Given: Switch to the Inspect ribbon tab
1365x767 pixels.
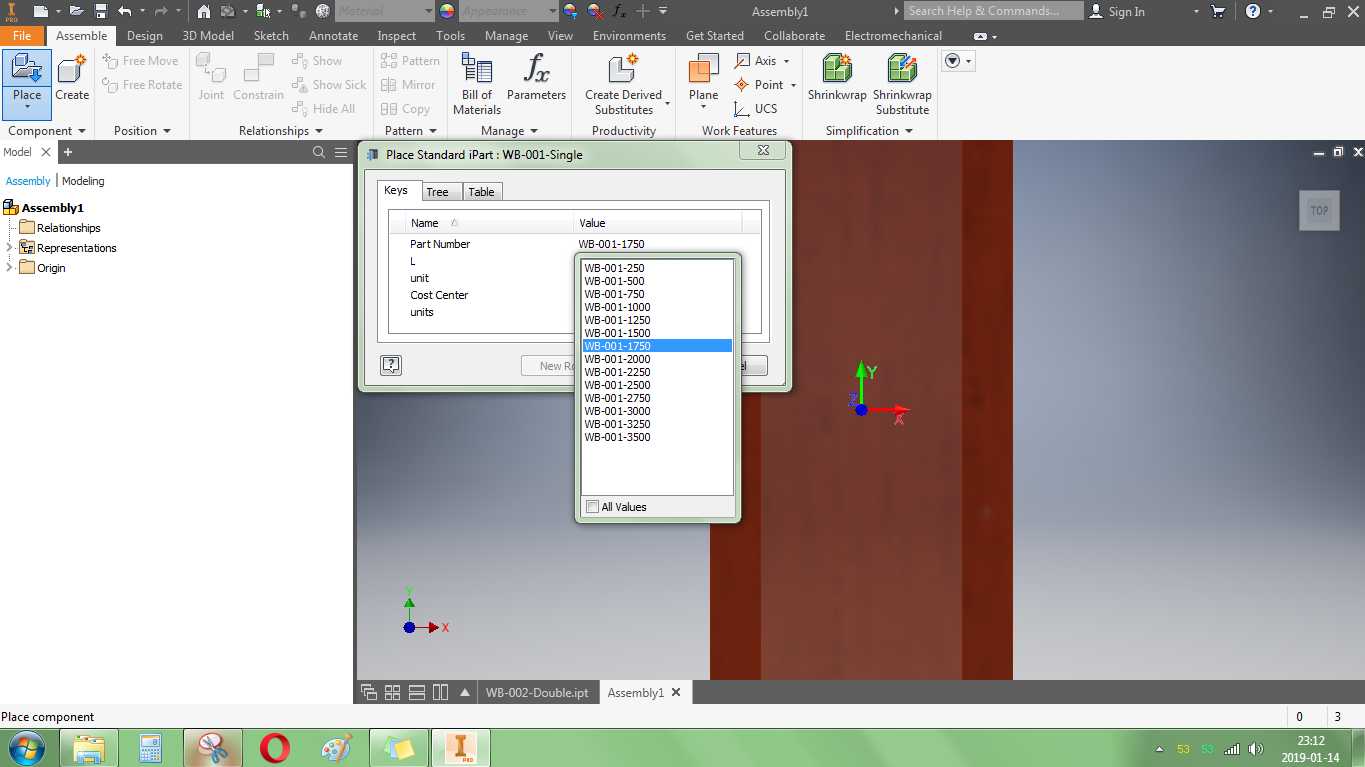Looking at the screenshot, I should pos(396,36).
